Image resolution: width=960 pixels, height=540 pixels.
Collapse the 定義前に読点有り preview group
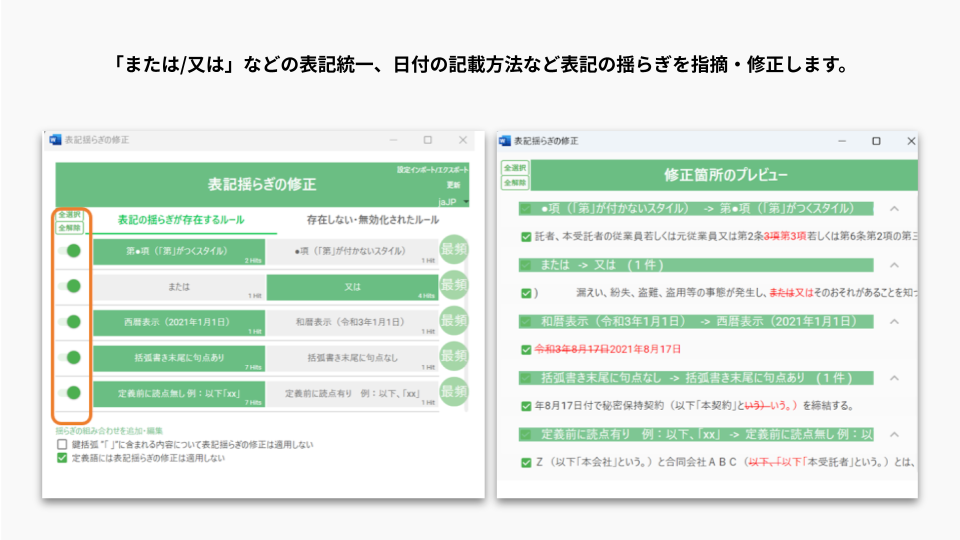(x=894, y=434)
